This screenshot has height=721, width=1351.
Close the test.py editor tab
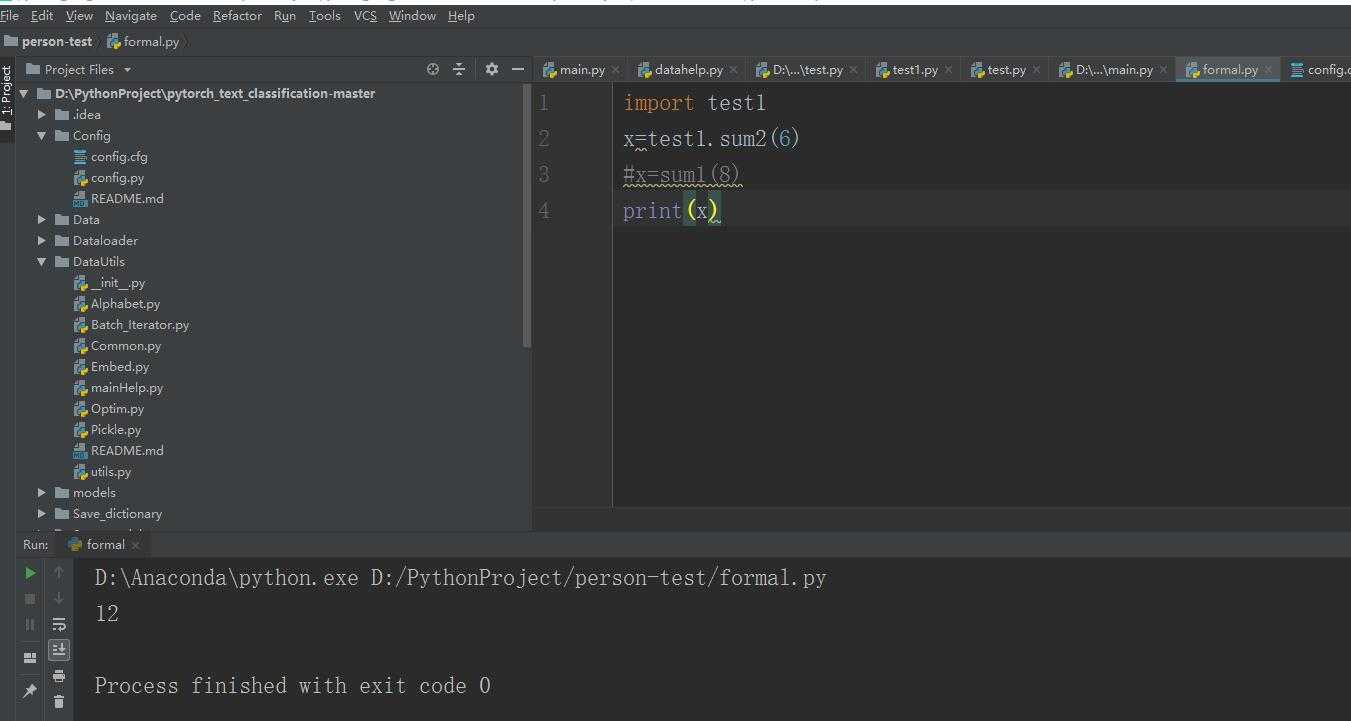coord(1036,70)
